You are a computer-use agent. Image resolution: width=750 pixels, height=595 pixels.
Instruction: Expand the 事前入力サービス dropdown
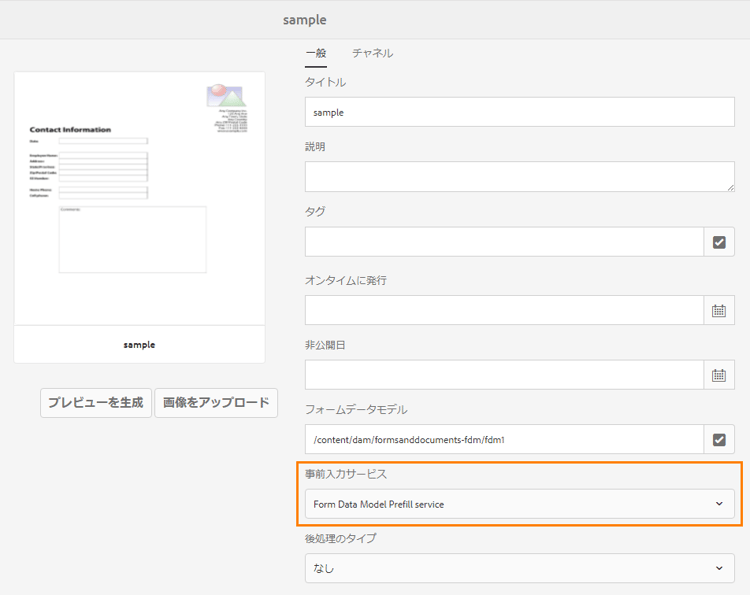coord(519,504)
